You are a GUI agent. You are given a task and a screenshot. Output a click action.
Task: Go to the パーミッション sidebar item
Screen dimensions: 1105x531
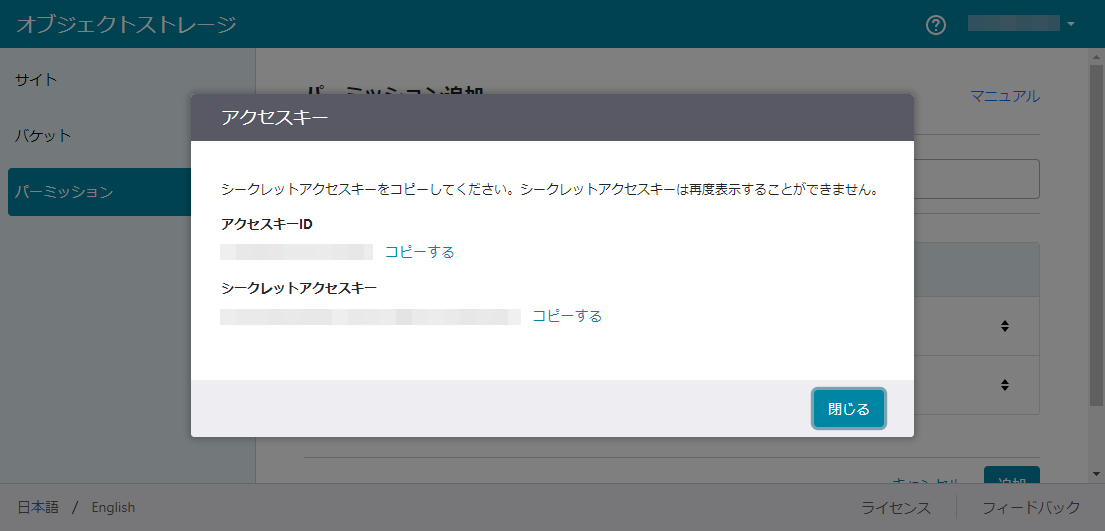[x=64, y=192]
